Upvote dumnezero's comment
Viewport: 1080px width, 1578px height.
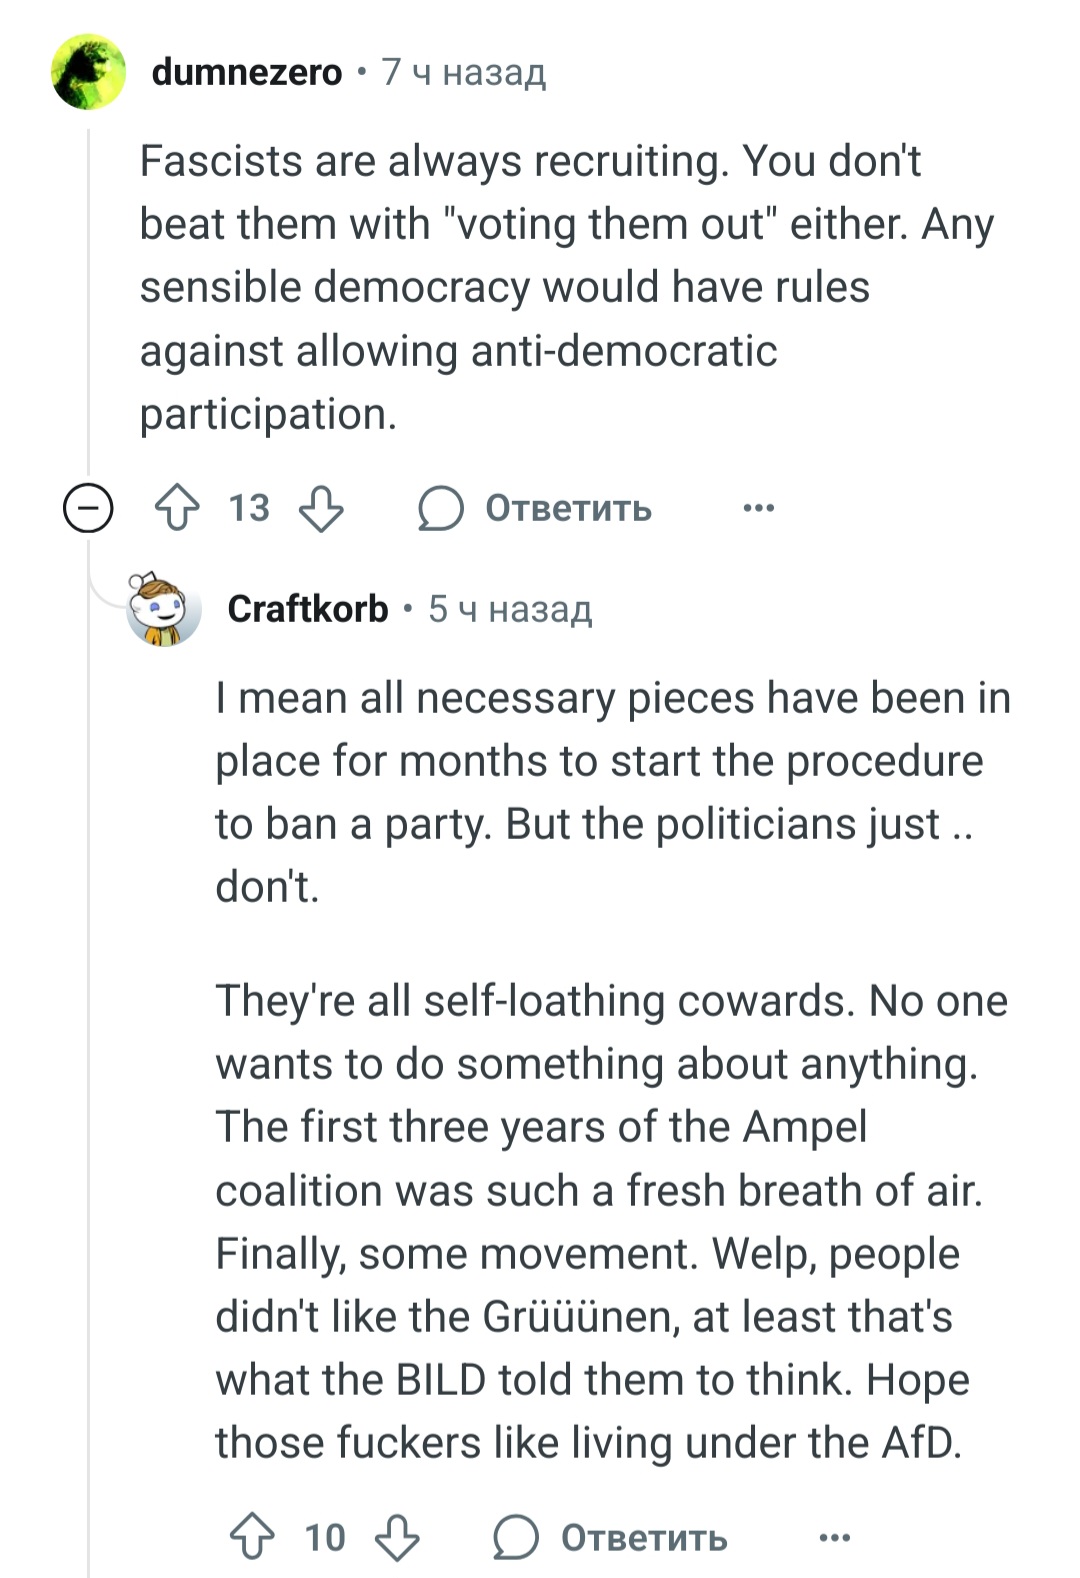(177, 508)
